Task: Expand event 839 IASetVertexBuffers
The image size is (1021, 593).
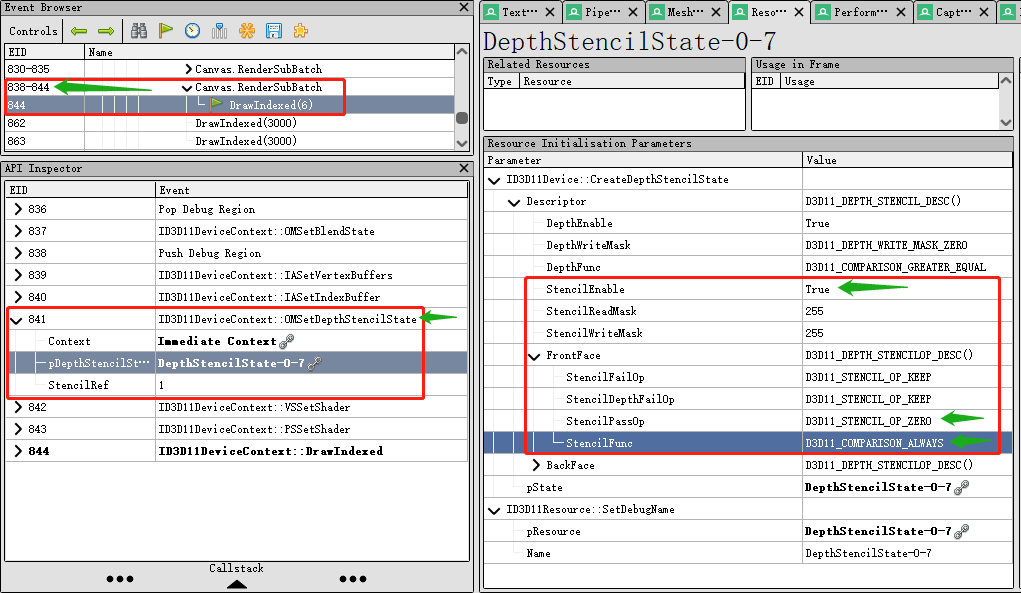Action: point(18,275)
